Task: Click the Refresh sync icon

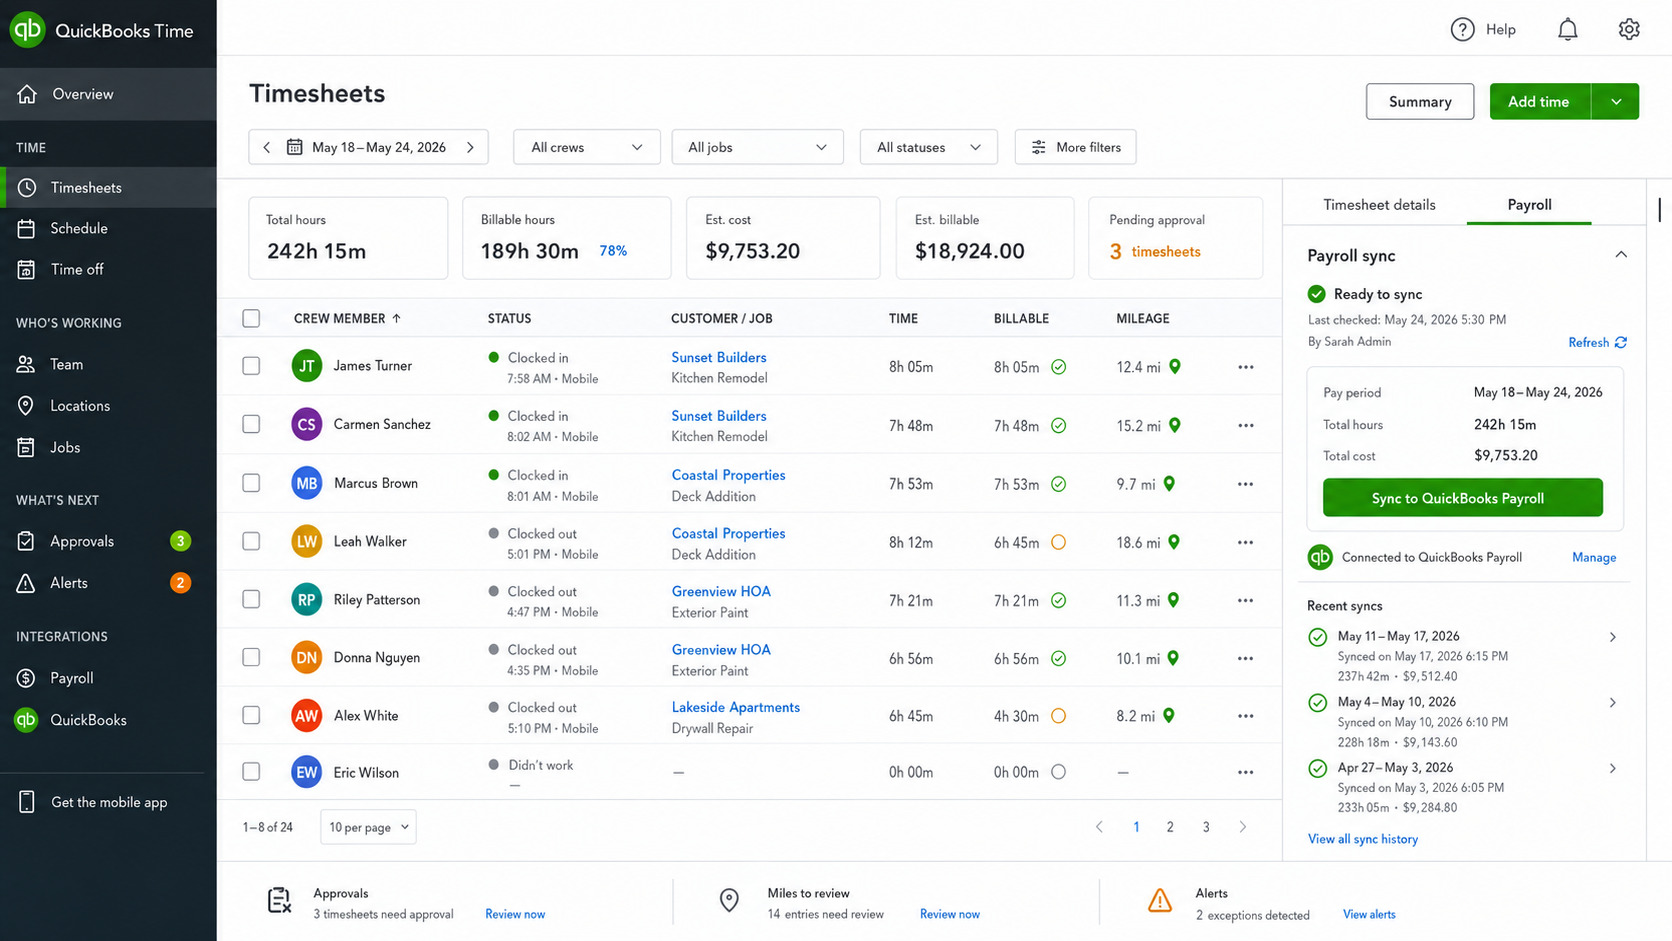Action: 1621,342
